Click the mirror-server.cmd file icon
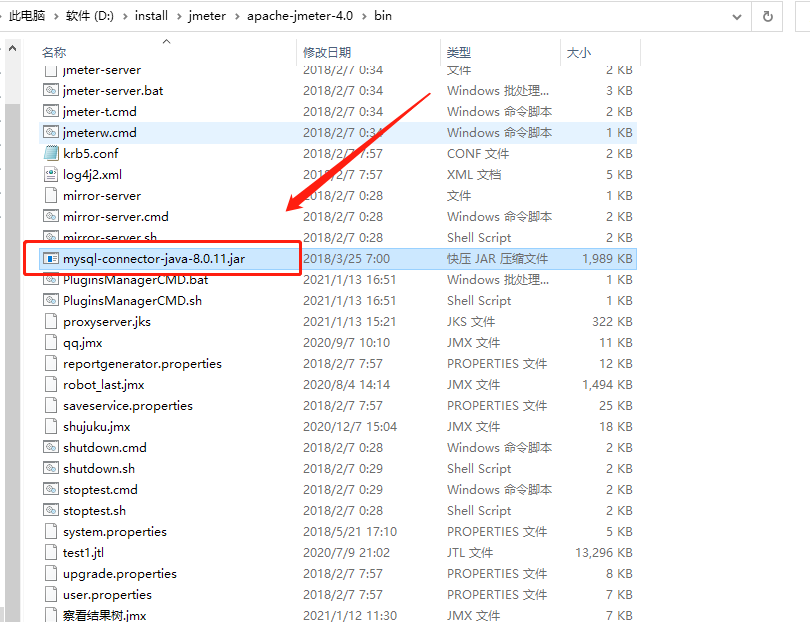810x622 pixels. coord(51,216)
